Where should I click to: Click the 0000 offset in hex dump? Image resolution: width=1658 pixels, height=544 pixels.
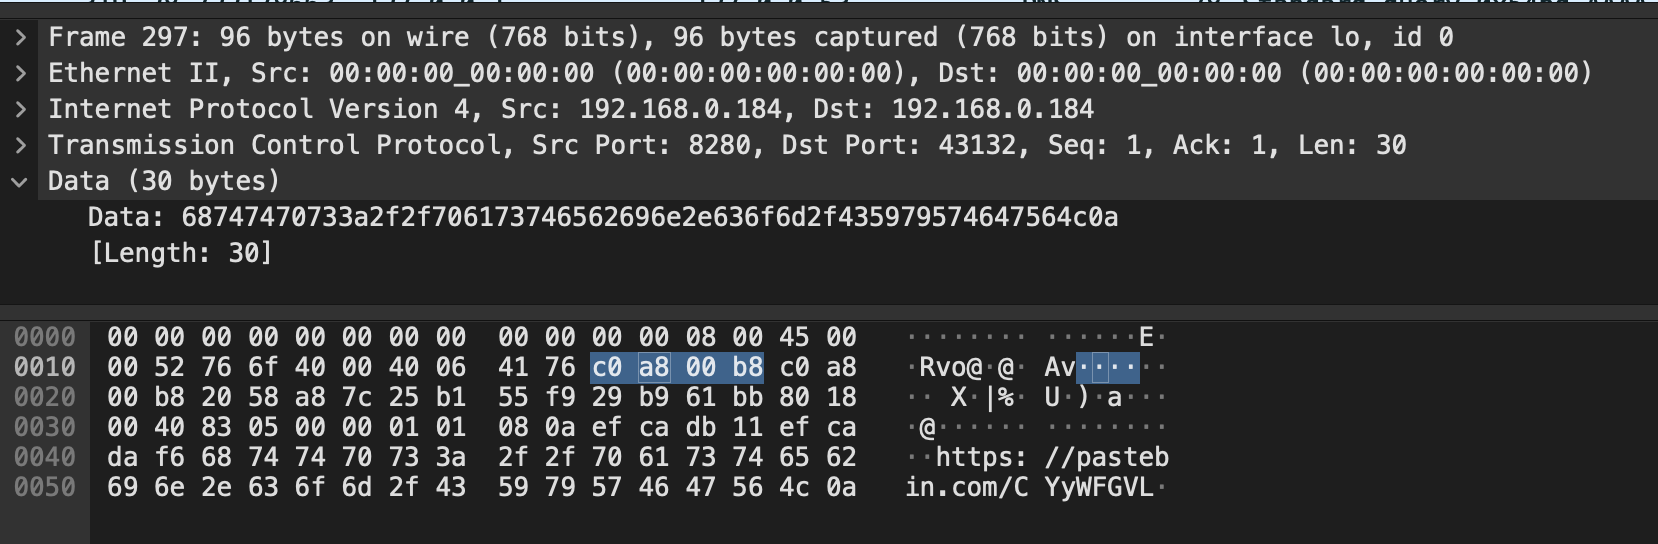pos(45,338)
